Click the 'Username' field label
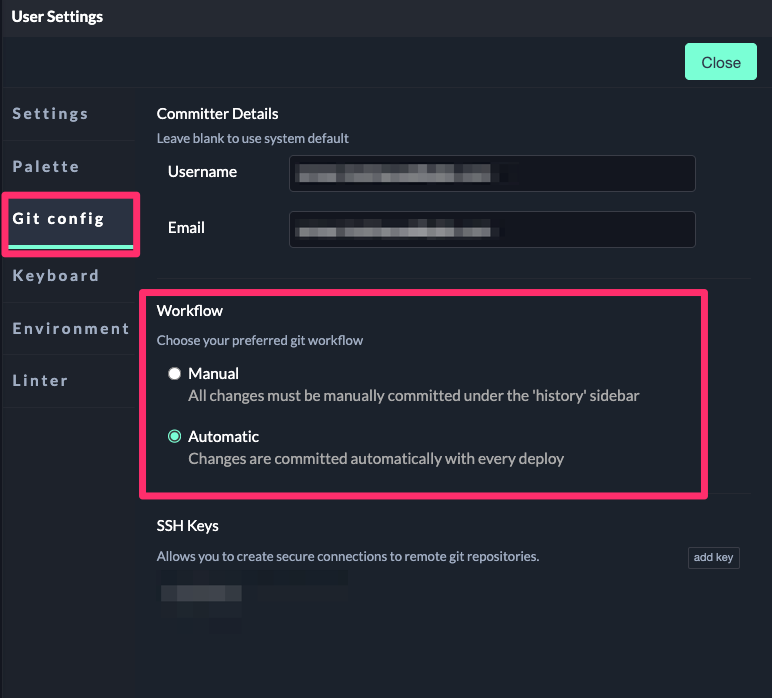772x698 pixels. pos(202,172)
